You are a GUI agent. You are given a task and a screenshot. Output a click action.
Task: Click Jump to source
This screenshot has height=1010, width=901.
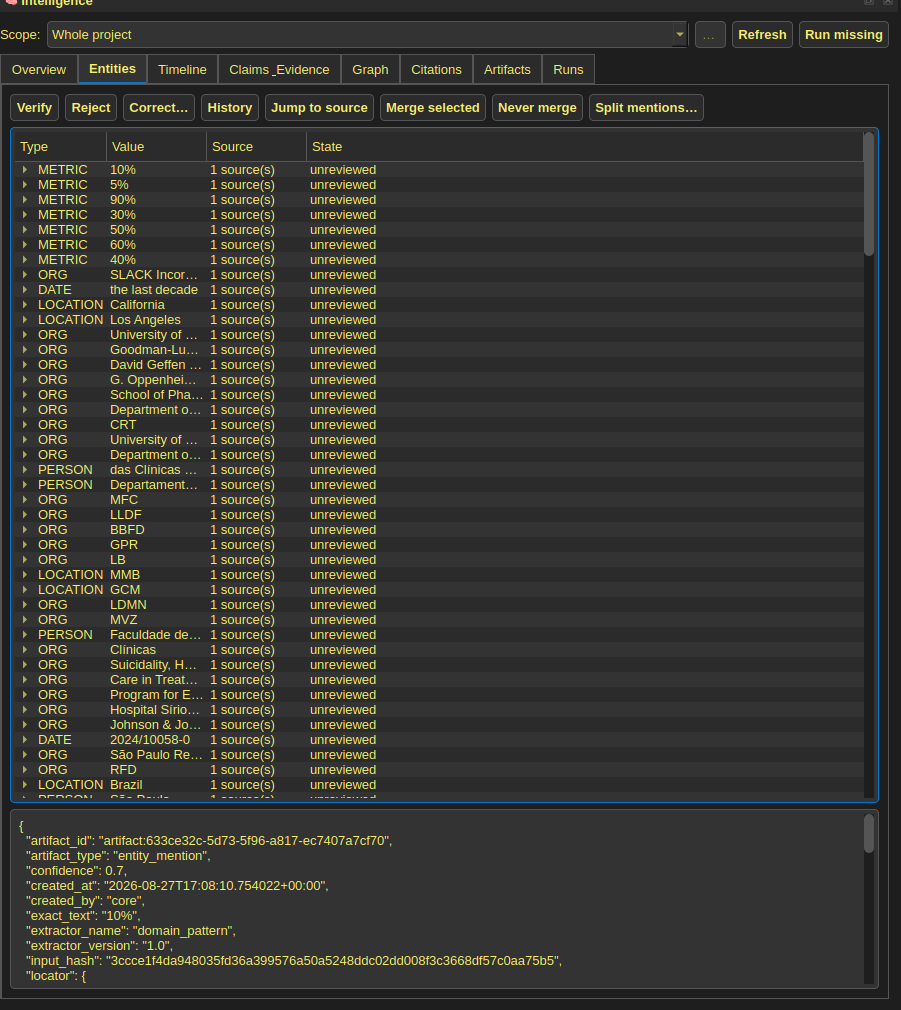pos(319,108)
